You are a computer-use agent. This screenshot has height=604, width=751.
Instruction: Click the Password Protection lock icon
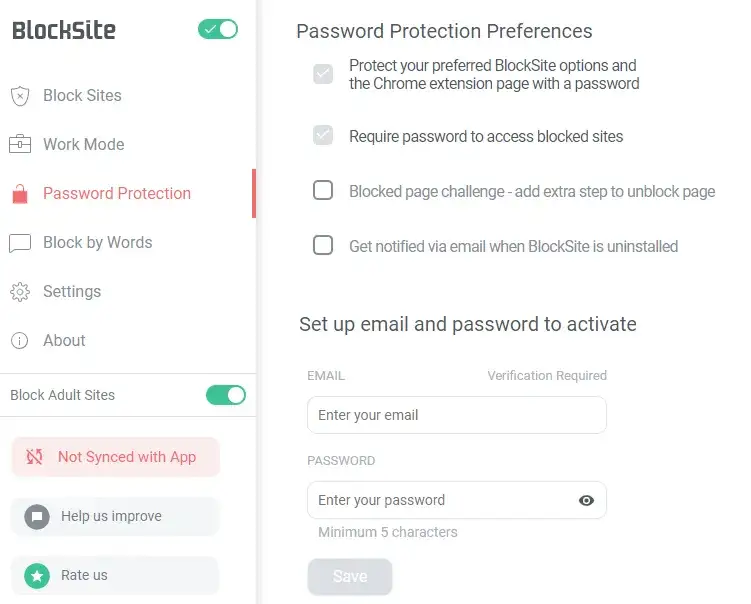[19, 194]
